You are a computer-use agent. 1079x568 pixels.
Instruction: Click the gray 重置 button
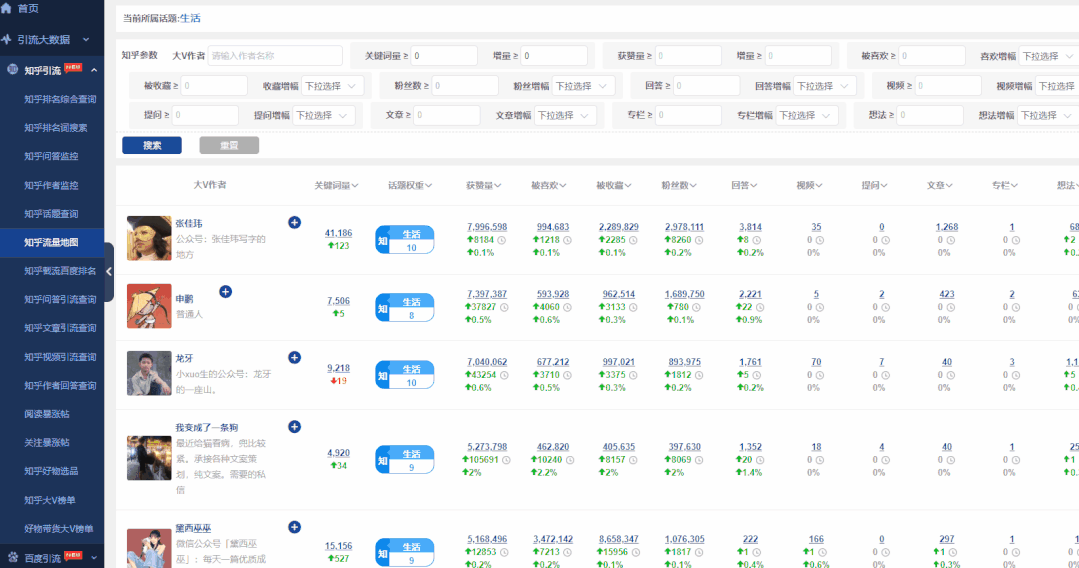click(229, 145)
